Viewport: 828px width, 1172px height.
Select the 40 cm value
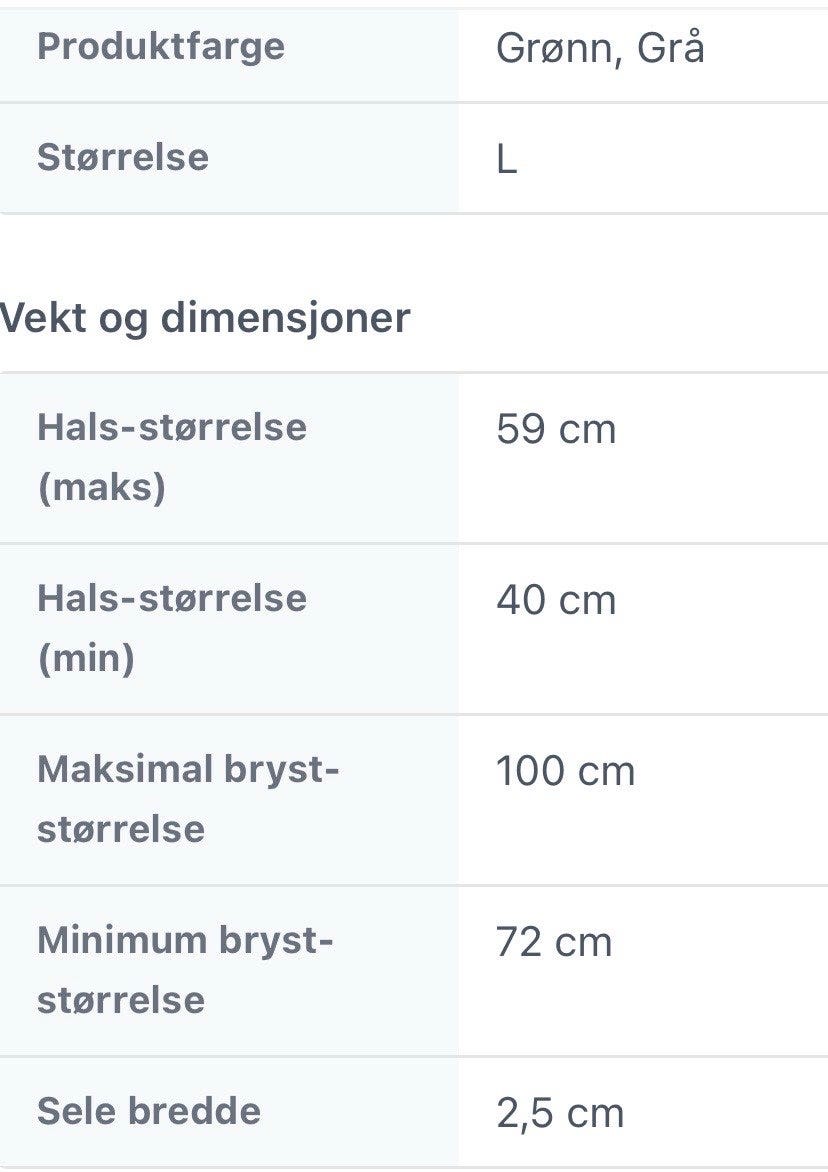pyautogui.click(x=556, y=601)
